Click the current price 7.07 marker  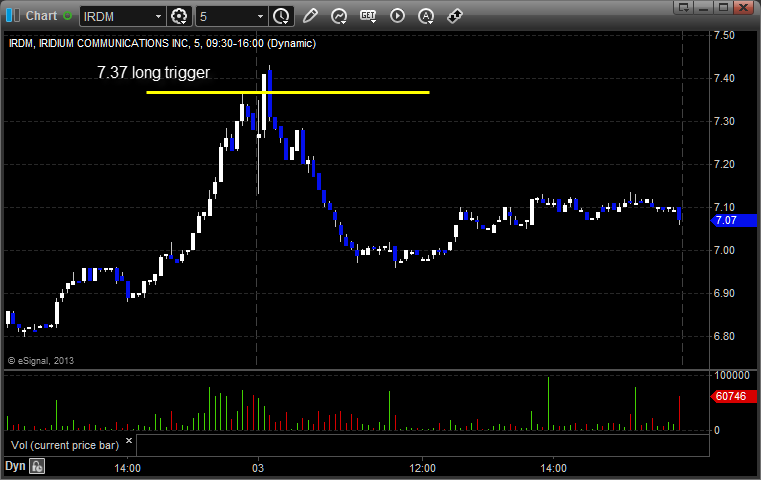(733, 220)
